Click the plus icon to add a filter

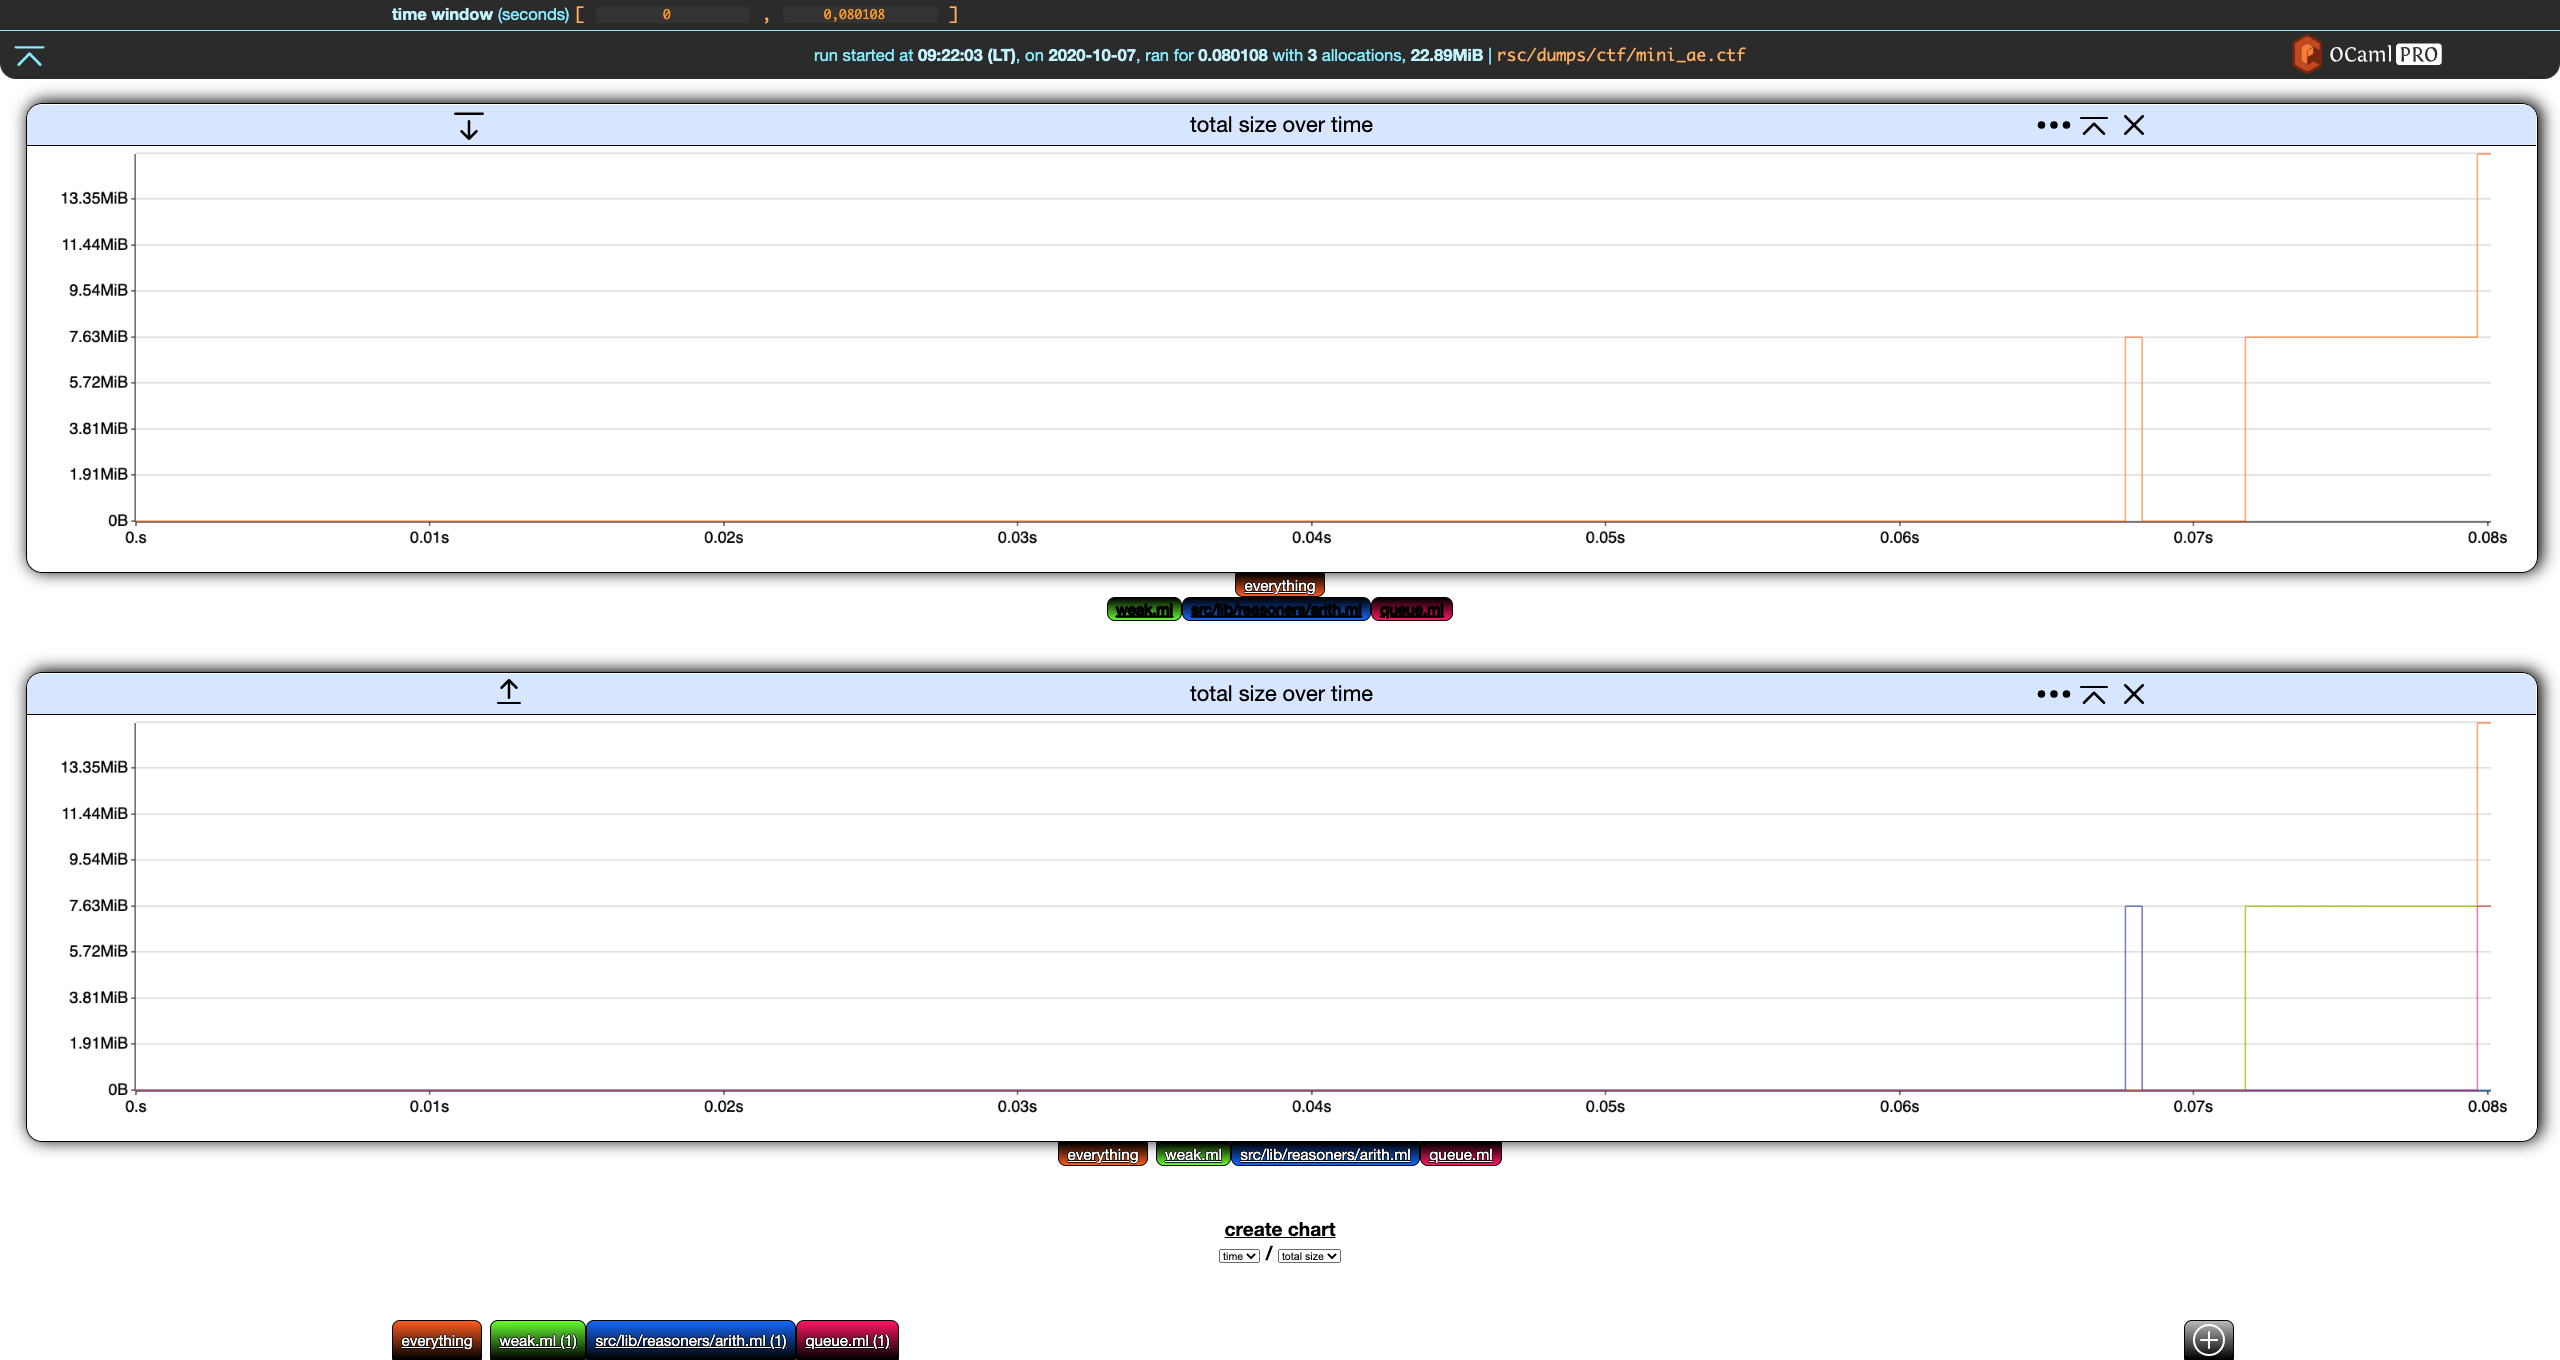2209,1339
